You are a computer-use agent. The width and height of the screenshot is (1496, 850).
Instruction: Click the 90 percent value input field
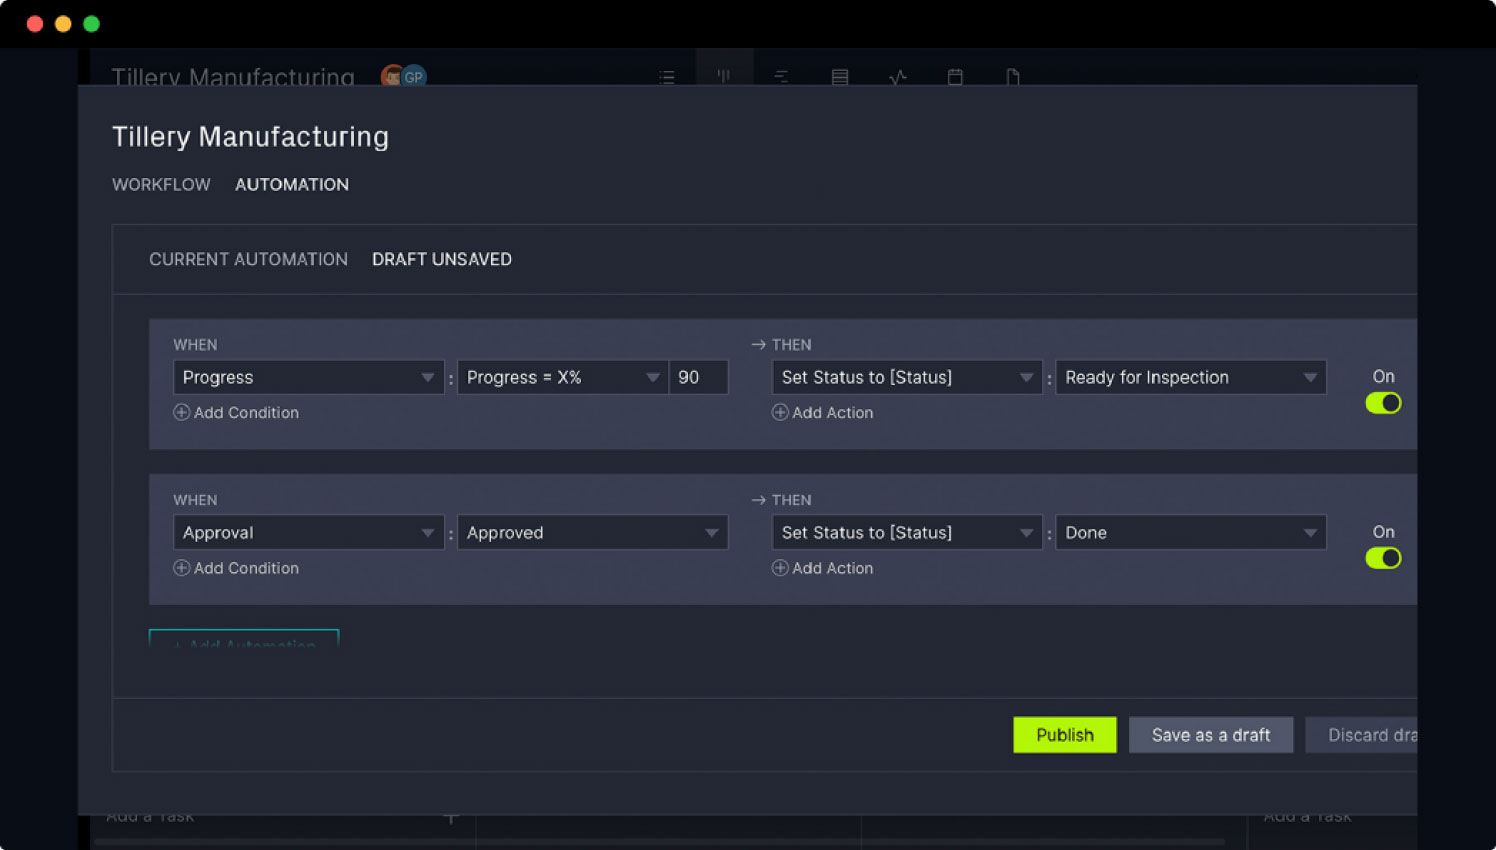[698, 377]
